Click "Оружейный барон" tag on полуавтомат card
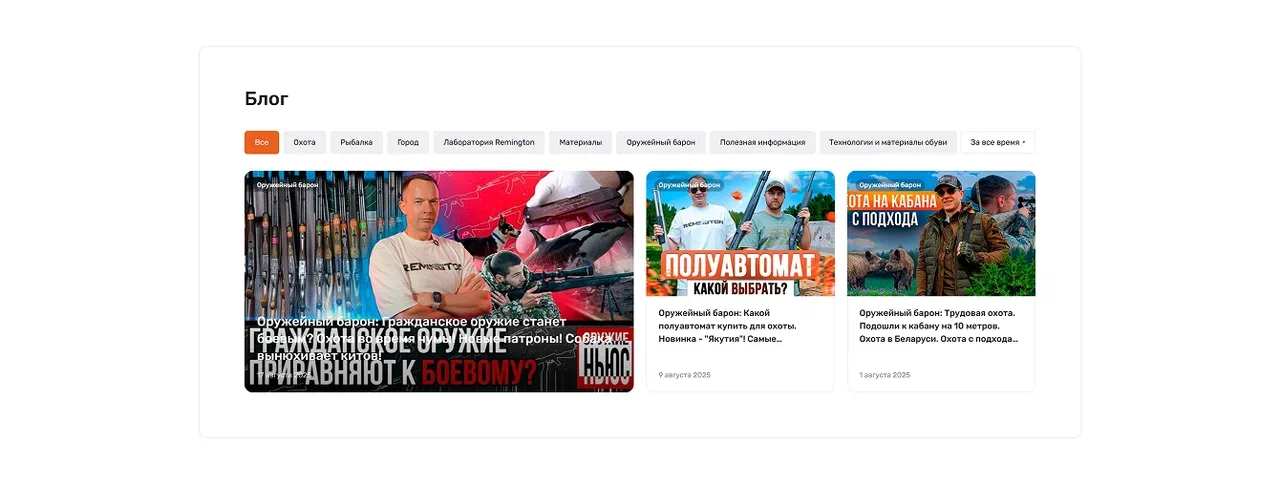 [x=689, y=185]
